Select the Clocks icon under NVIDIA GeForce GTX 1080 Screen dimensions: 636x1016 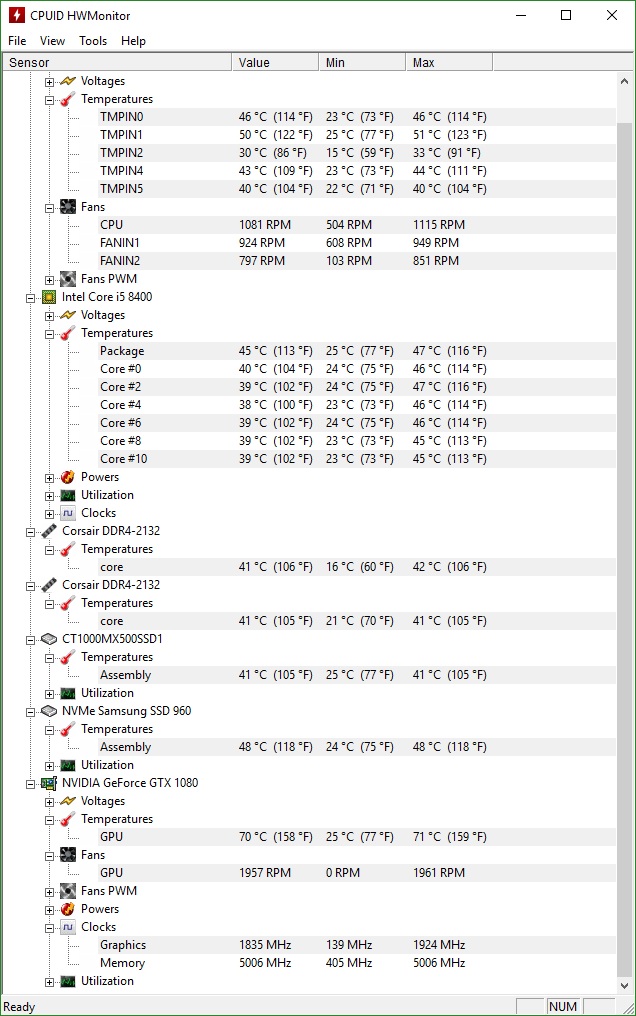66,927
